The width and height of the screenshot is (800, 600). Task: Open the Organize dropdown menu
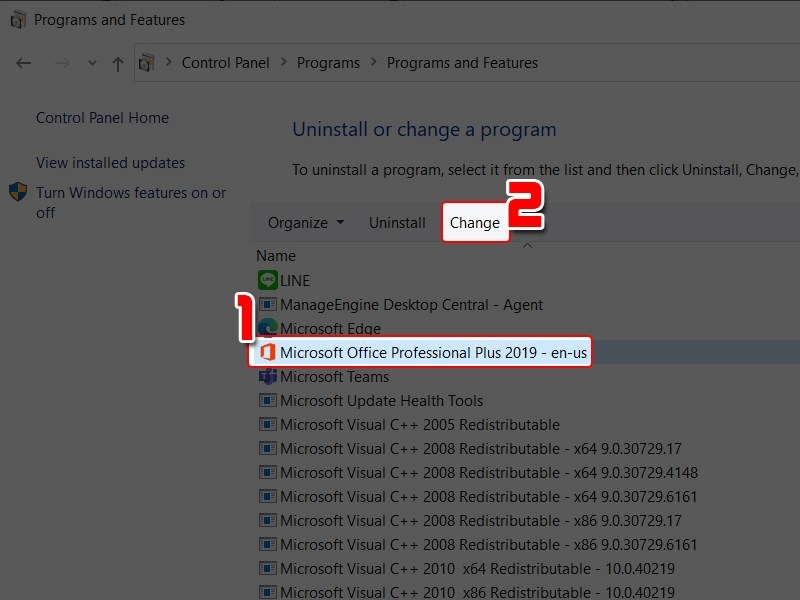[306, 223]
